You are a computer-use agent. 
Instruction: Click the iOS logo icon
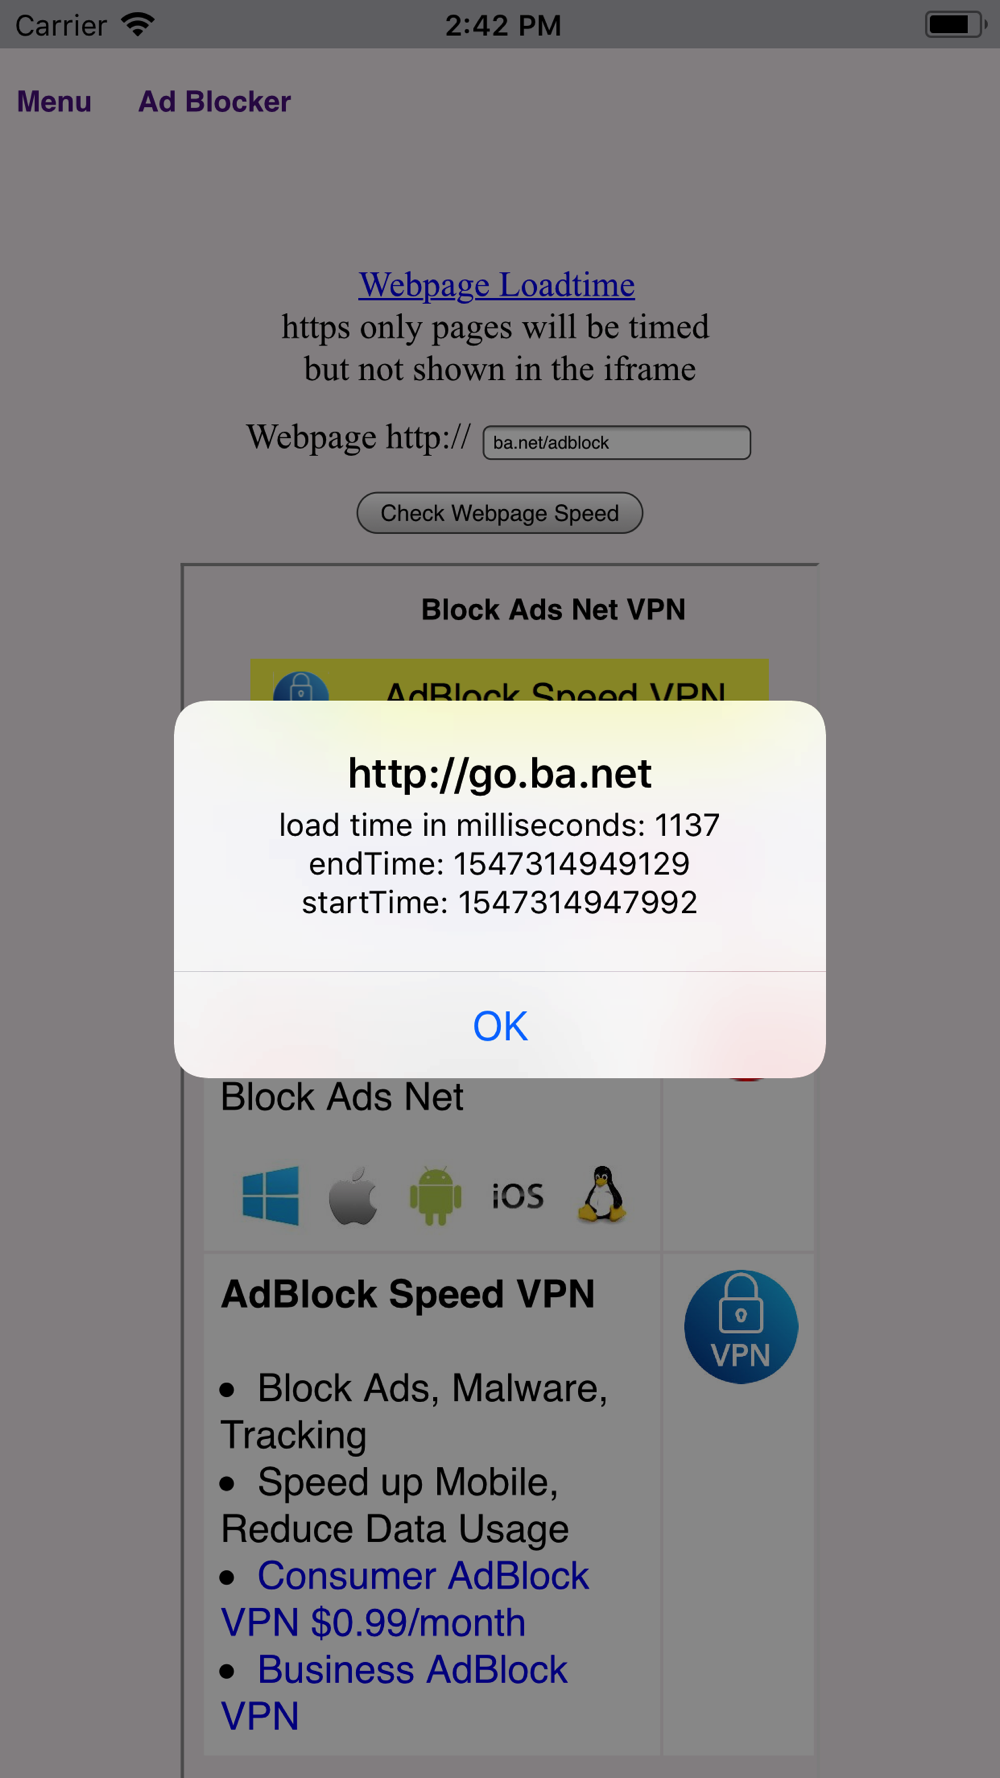[x=518, y=1196]
